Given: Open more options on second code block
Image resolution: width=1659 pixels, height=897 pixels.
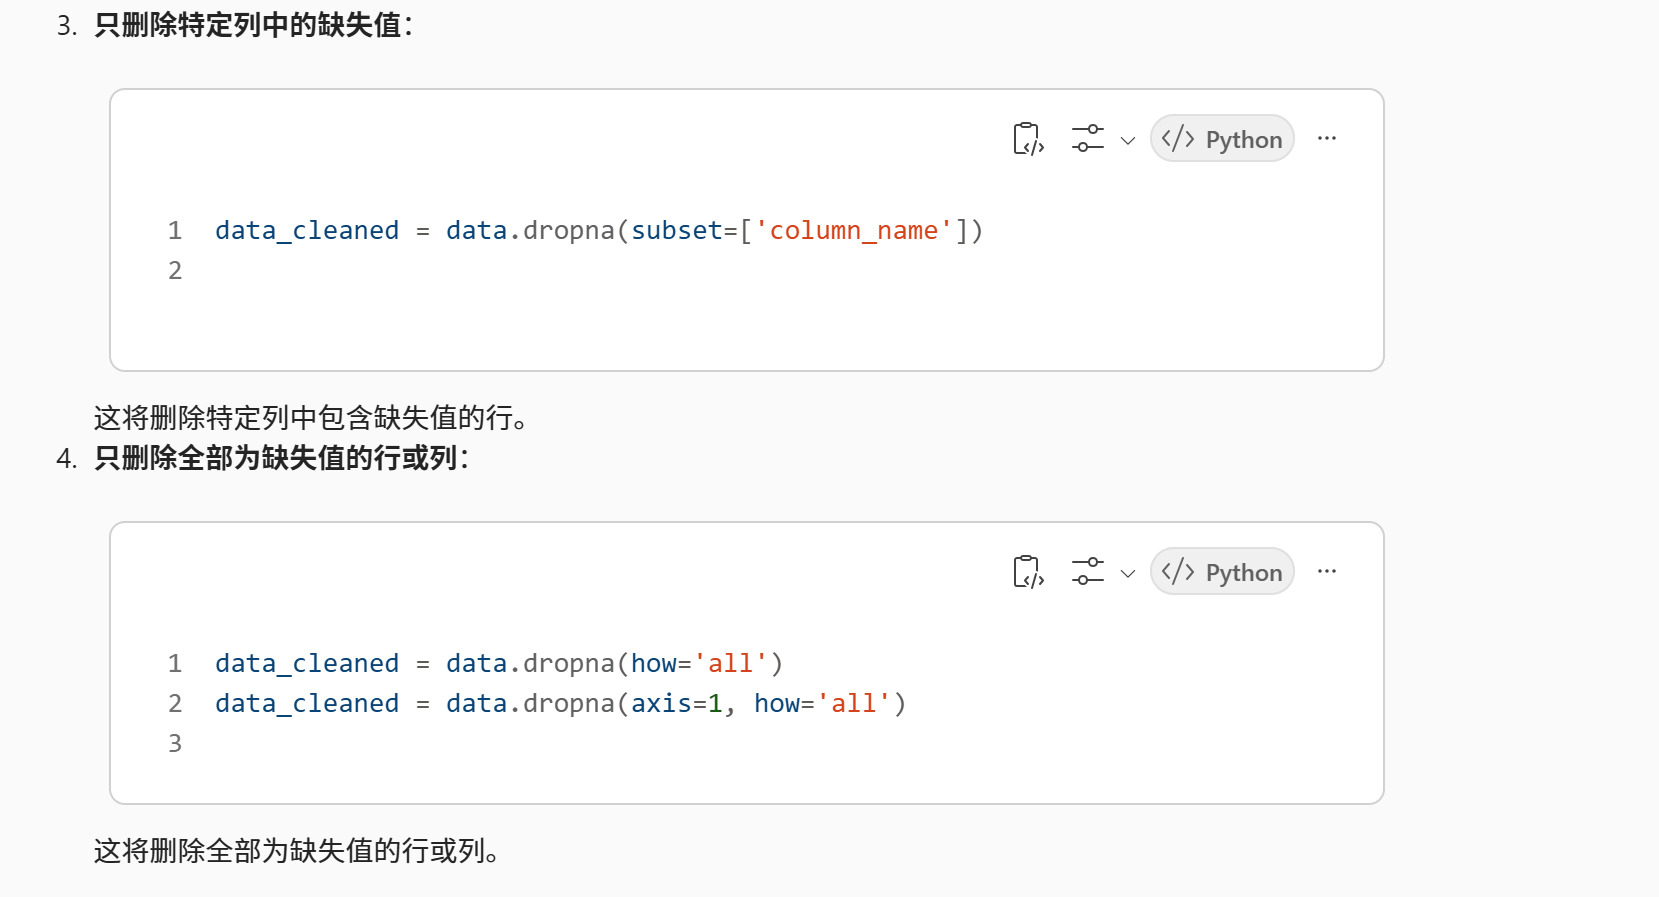Looking at the screenshot, I should [x=1327, y=572].
